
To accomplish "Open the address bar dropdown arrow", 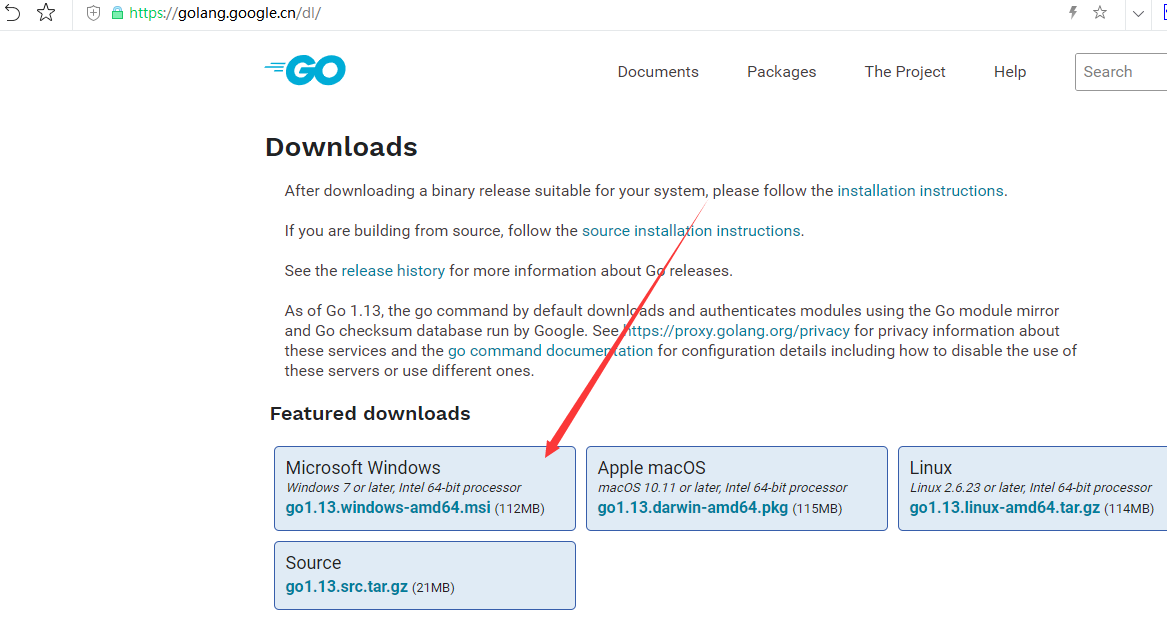I will [x=1136, y=14].
